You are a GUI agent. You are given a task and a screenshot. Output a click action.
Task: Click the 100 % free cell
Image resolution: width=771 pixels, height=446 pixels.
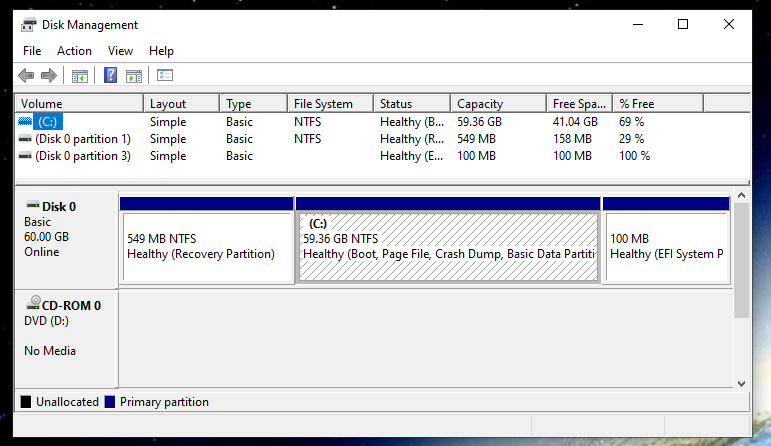pos(634,156)
